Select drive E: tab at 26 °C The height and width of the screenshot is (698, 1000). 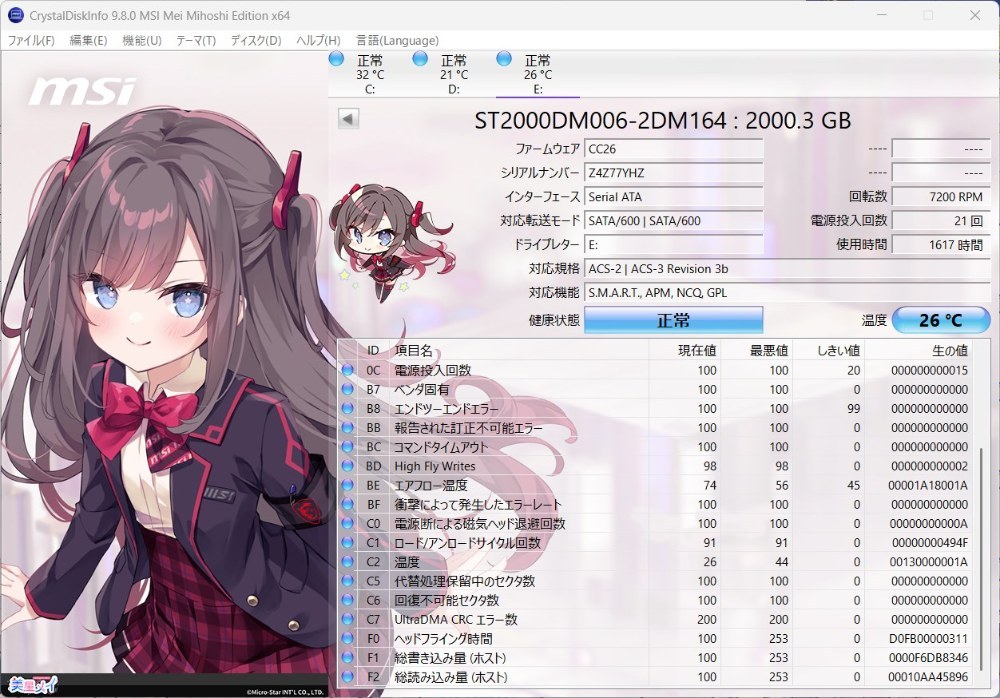(538, 73)
